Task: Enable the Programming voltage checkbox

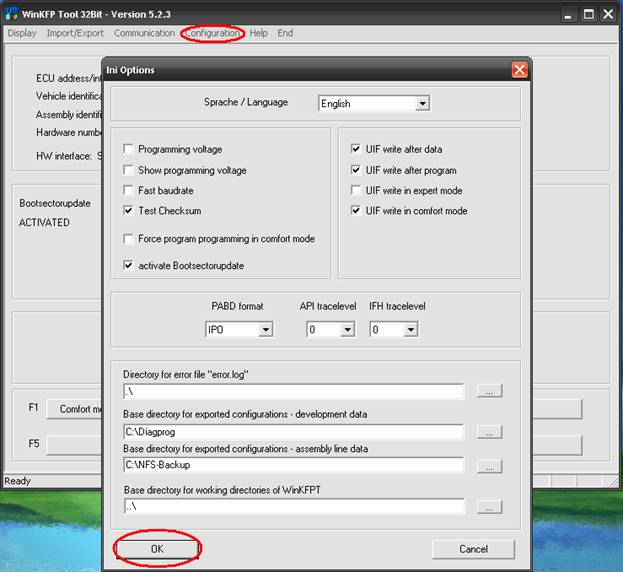Action: tap(128, 149)
